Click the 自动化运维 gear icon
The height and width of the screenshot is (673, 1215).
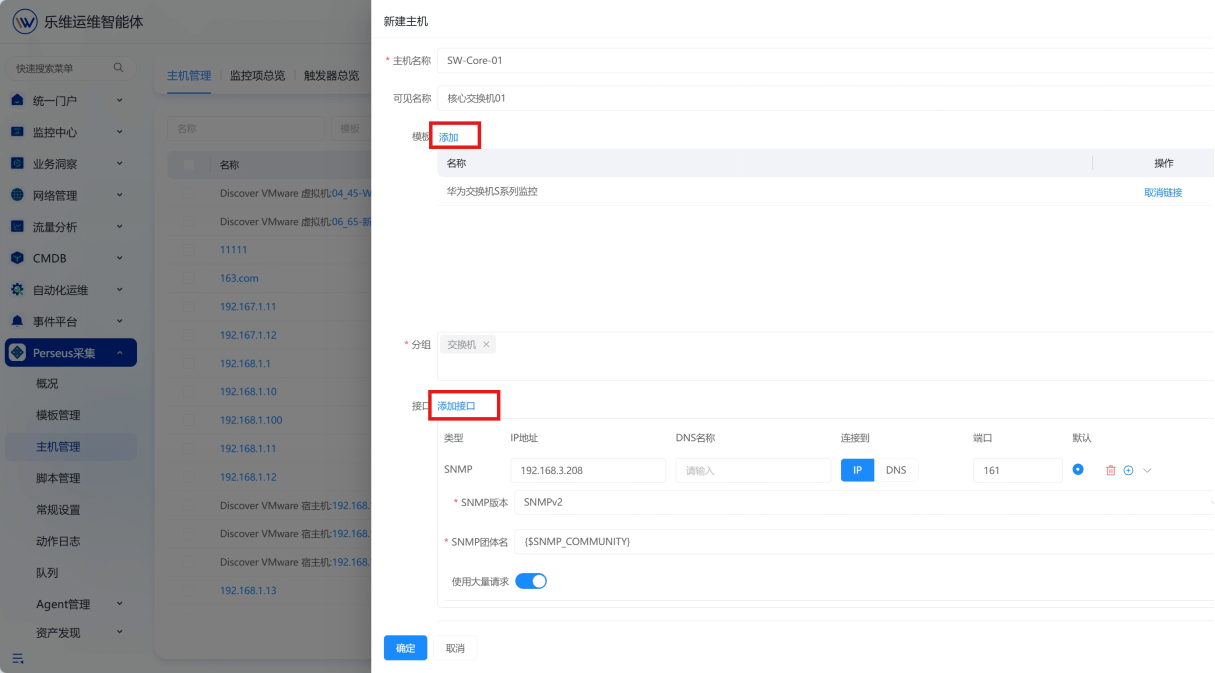(17, 290)
